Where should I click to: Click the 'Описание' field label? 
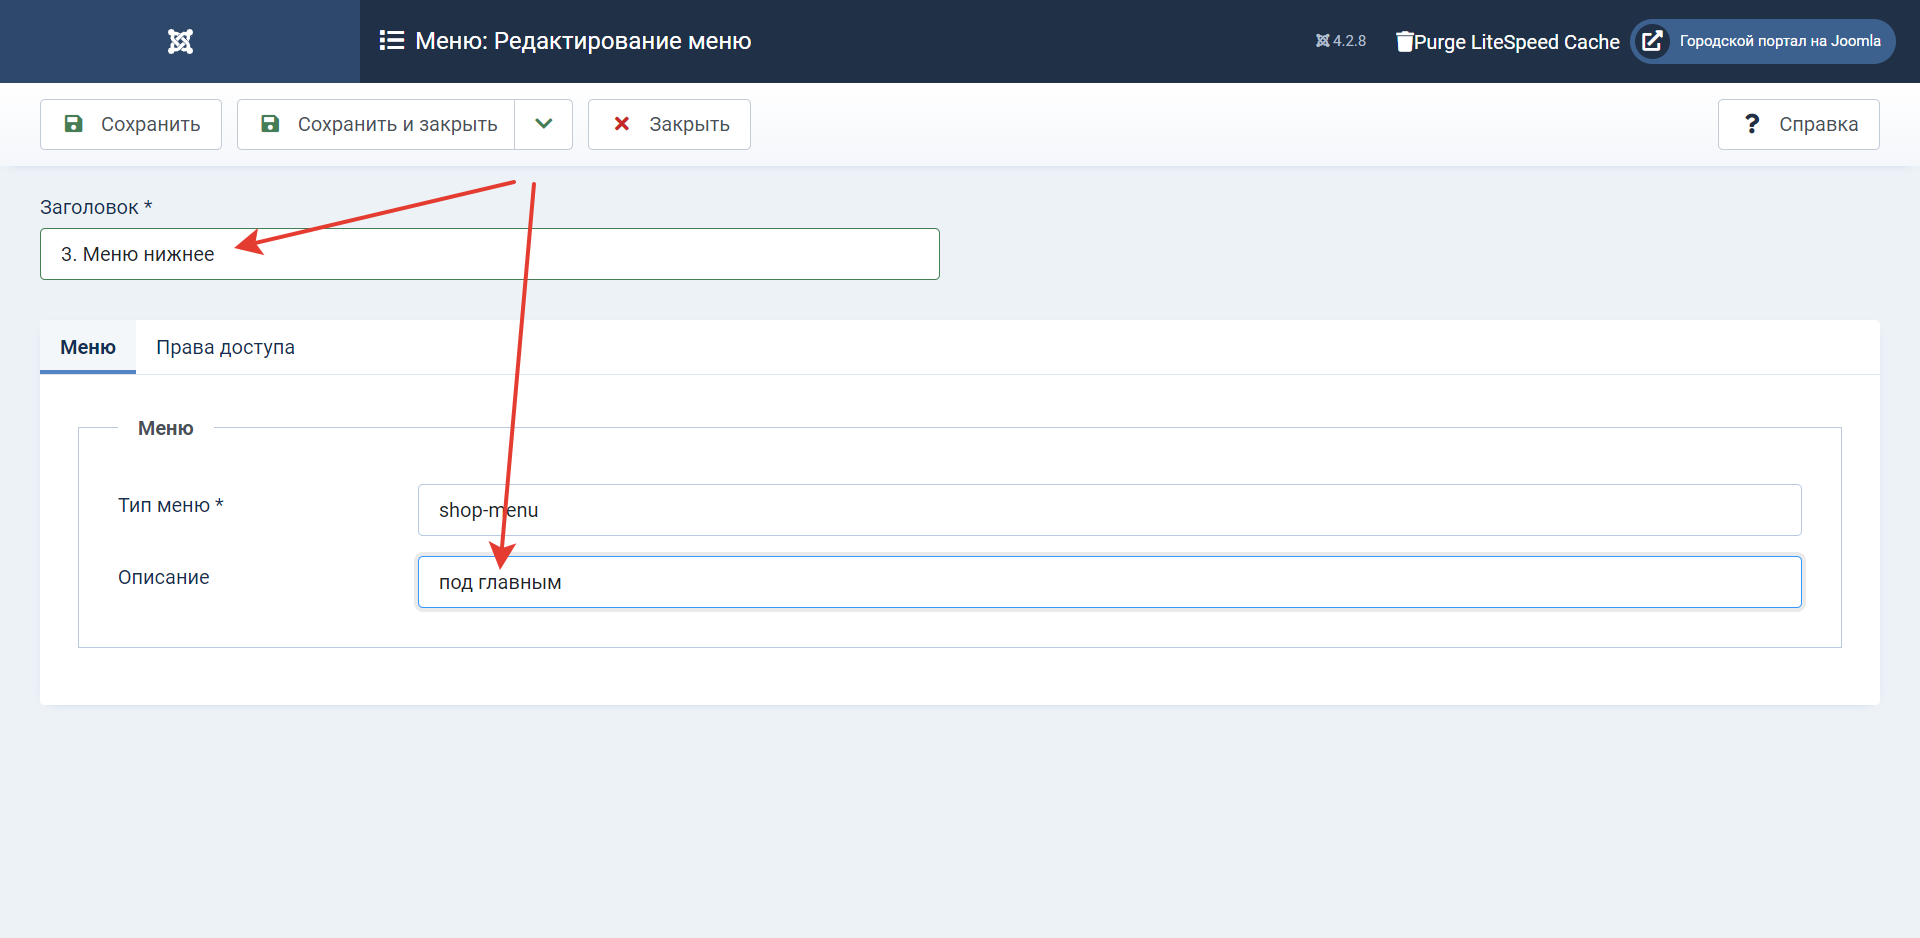(x=164, y=577)
